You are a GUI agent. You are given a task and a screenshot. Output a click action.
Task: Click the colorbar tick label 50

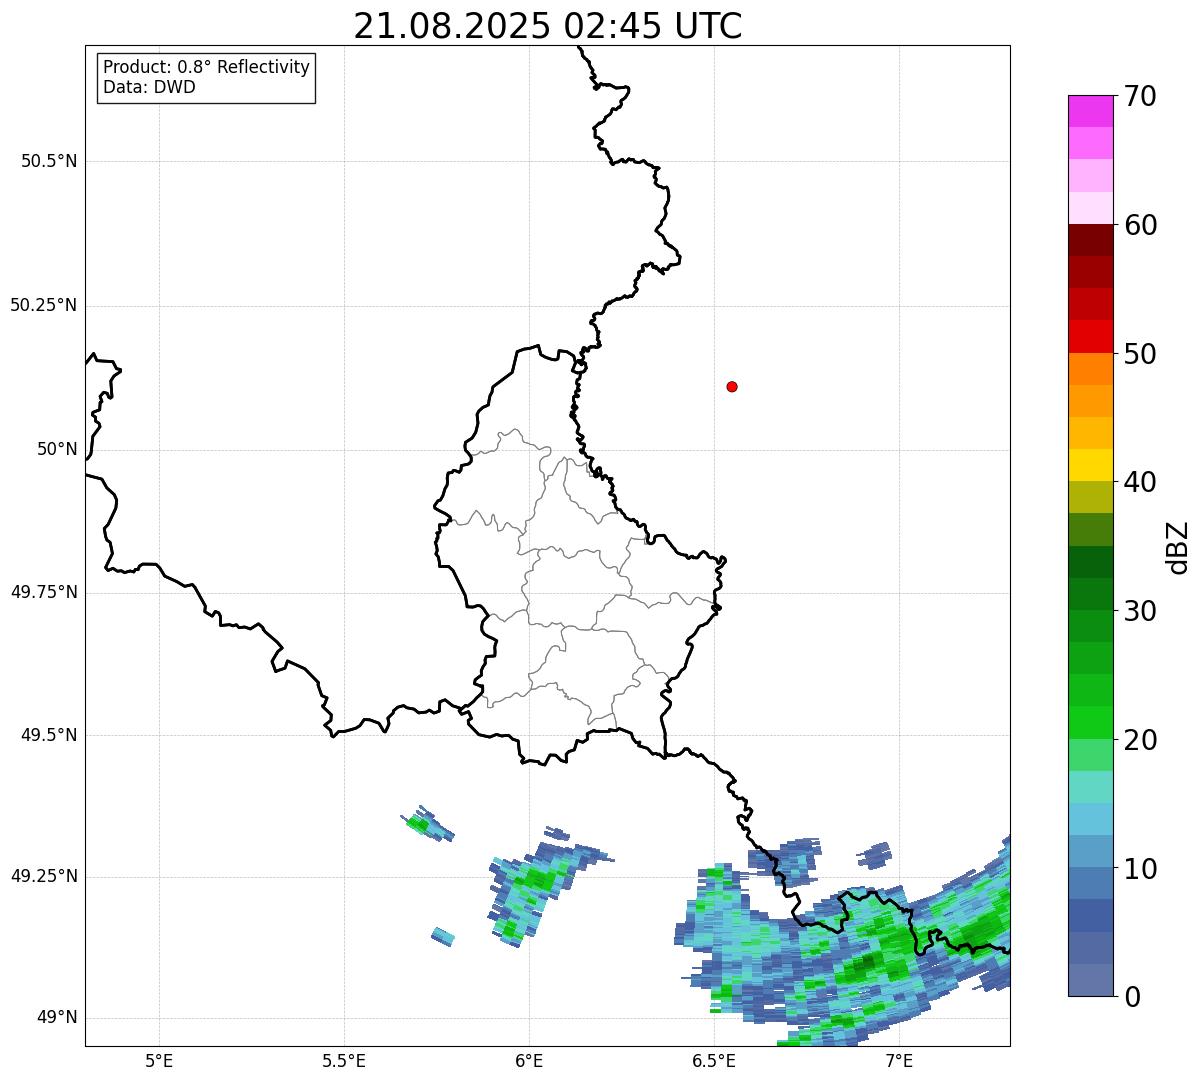pyautogui.click(x=1141, y=354)
